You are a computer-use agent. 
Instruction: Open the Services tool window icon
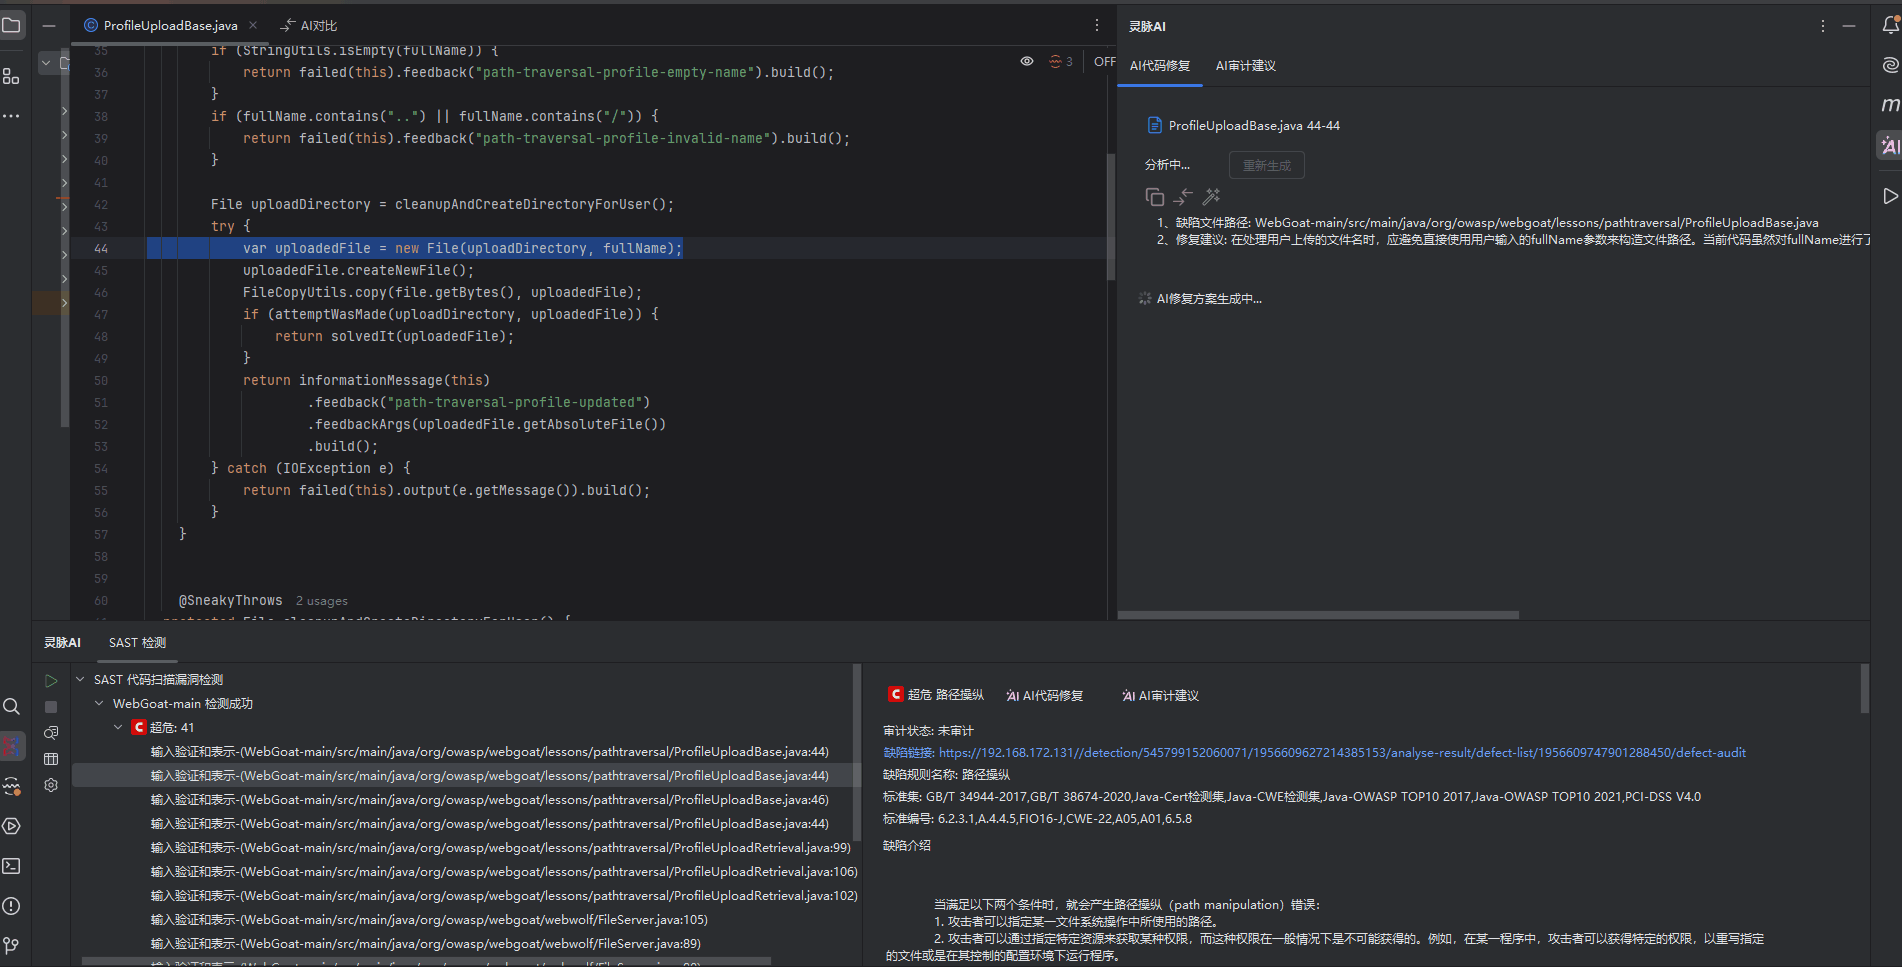pos(12,826)
